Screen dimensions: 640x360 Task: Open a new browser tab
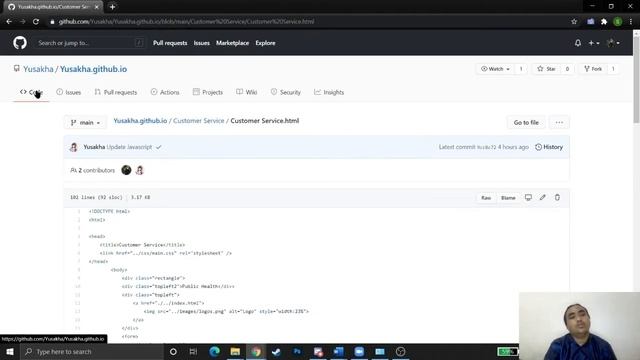click(112, 7)
